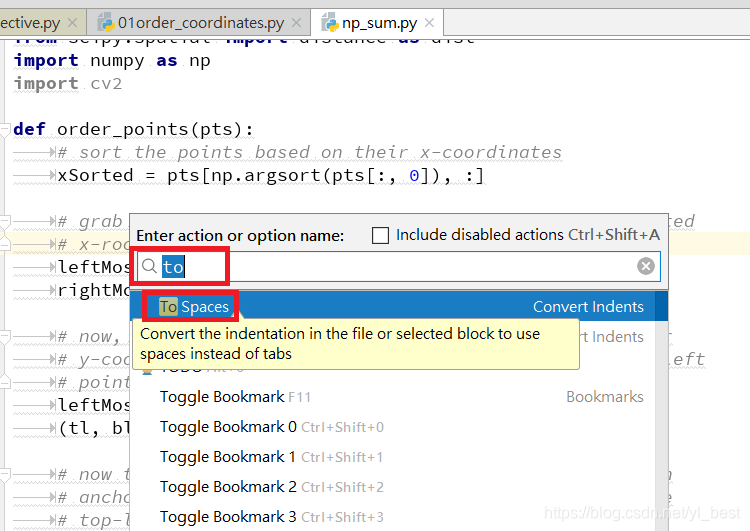Image resolution: width=750 pixels, height=531 pixels.
Task: Select Toggle Bookmark F11 action
Action: pyautogui.click(x=392, y=397)
